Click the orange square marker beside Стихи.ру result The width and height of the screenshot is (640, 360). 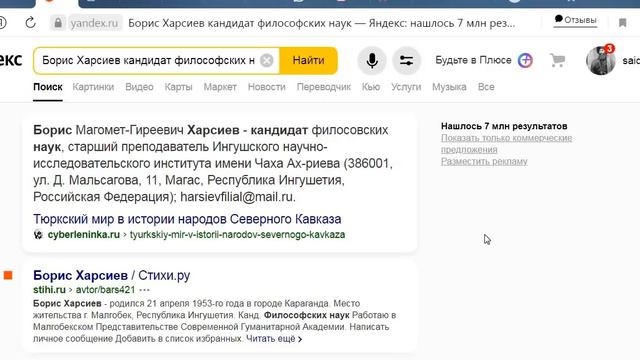pyautogui.click(x=8, y=276)
